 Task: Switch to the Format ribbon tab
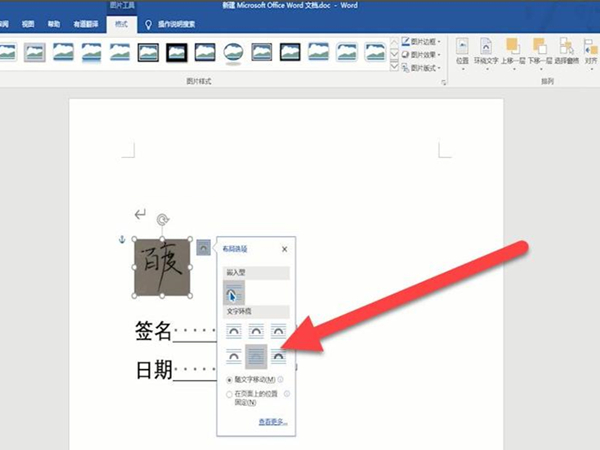(124, 22)
